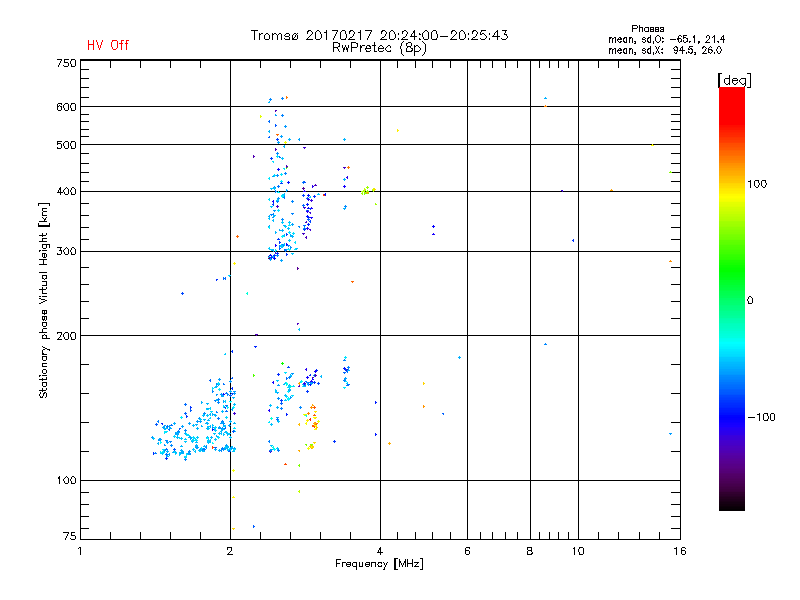The width and height of the screenshot is (800, 600).
Task: Click the y-axis tick label '400'
Action: coord(66,191)
